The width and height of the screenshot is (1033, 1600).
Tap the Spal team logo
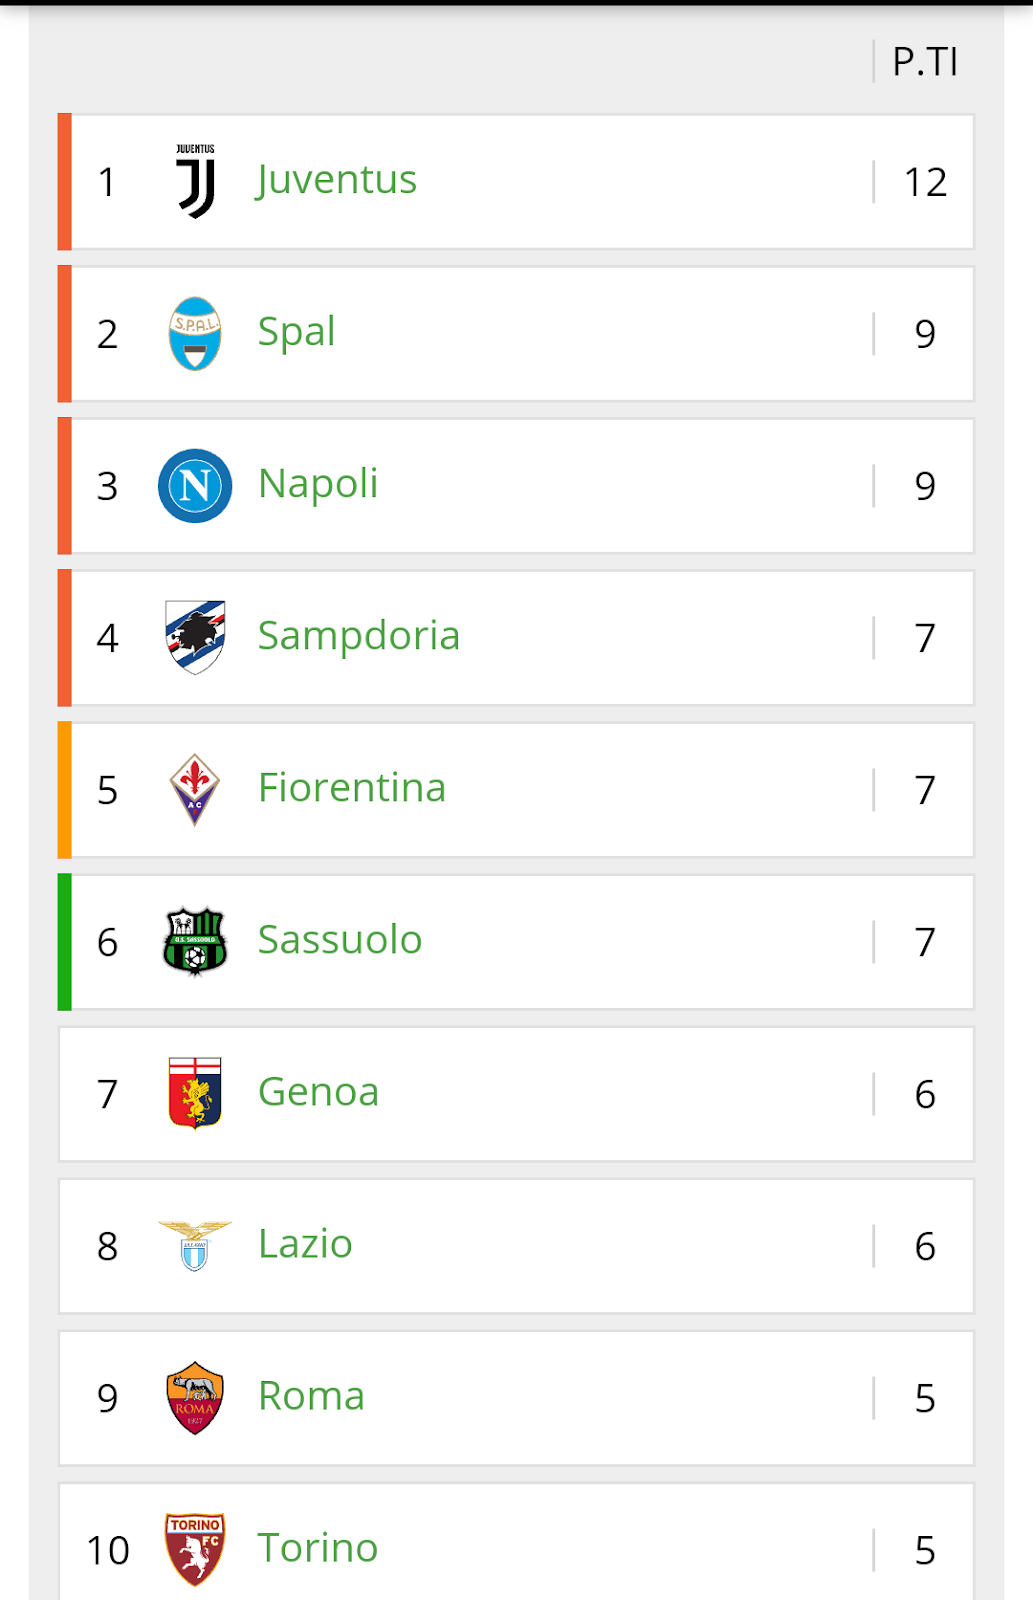coord(195,334)
